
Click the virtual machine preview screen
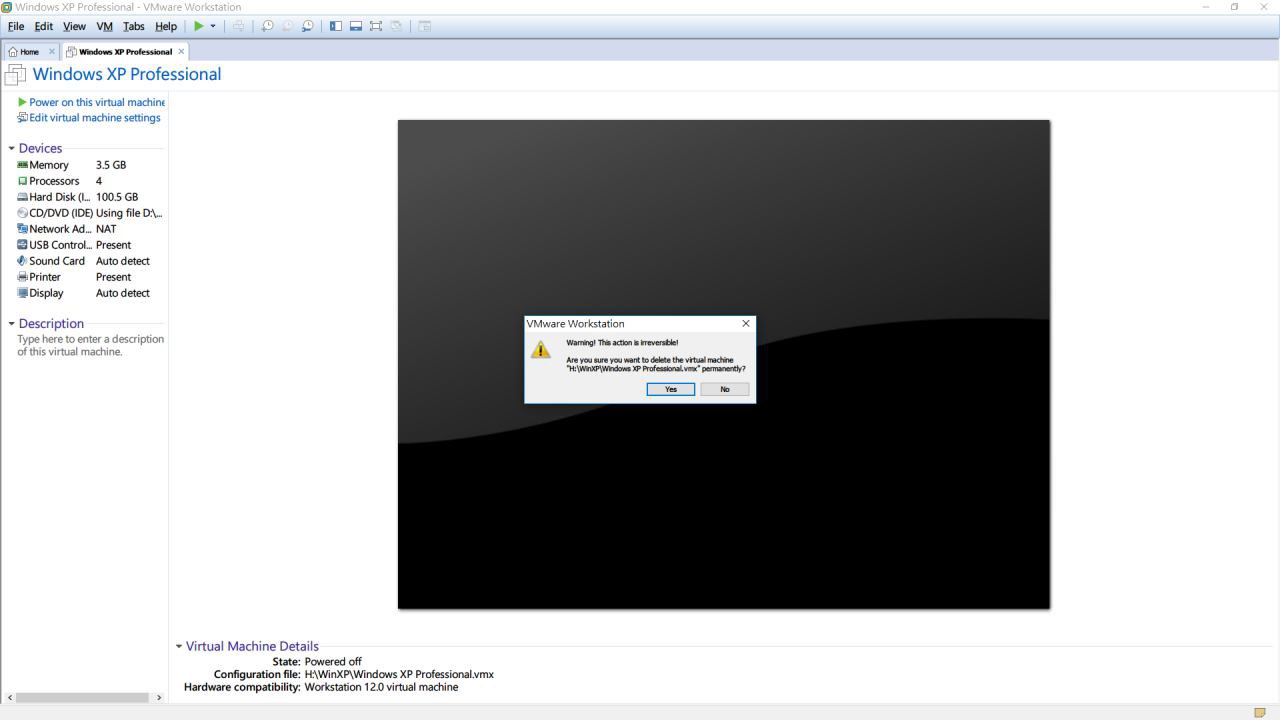click(x=724, y=364)
